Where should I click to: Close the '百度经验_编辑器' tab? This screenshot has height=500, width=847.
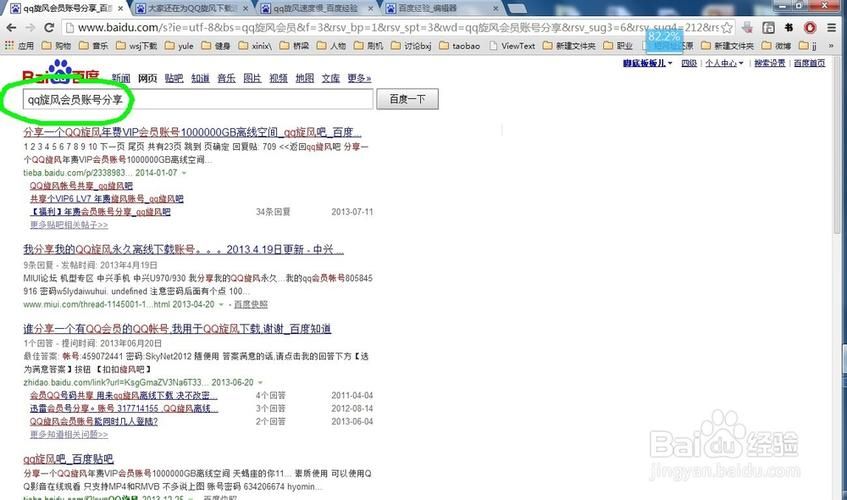tap(495, 9)
